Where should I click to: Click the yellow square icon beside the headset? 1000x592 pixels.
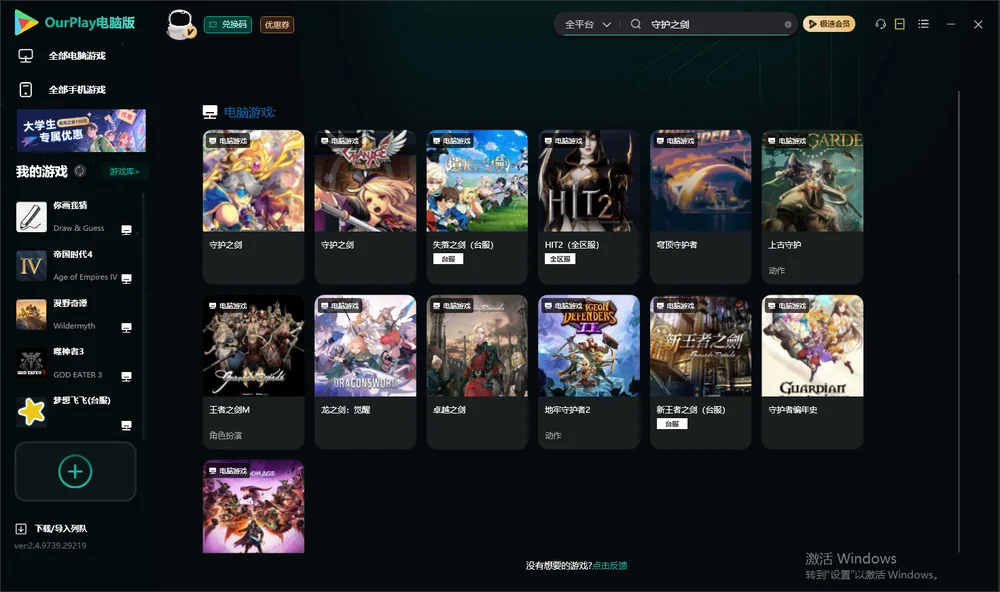point(900,24)
